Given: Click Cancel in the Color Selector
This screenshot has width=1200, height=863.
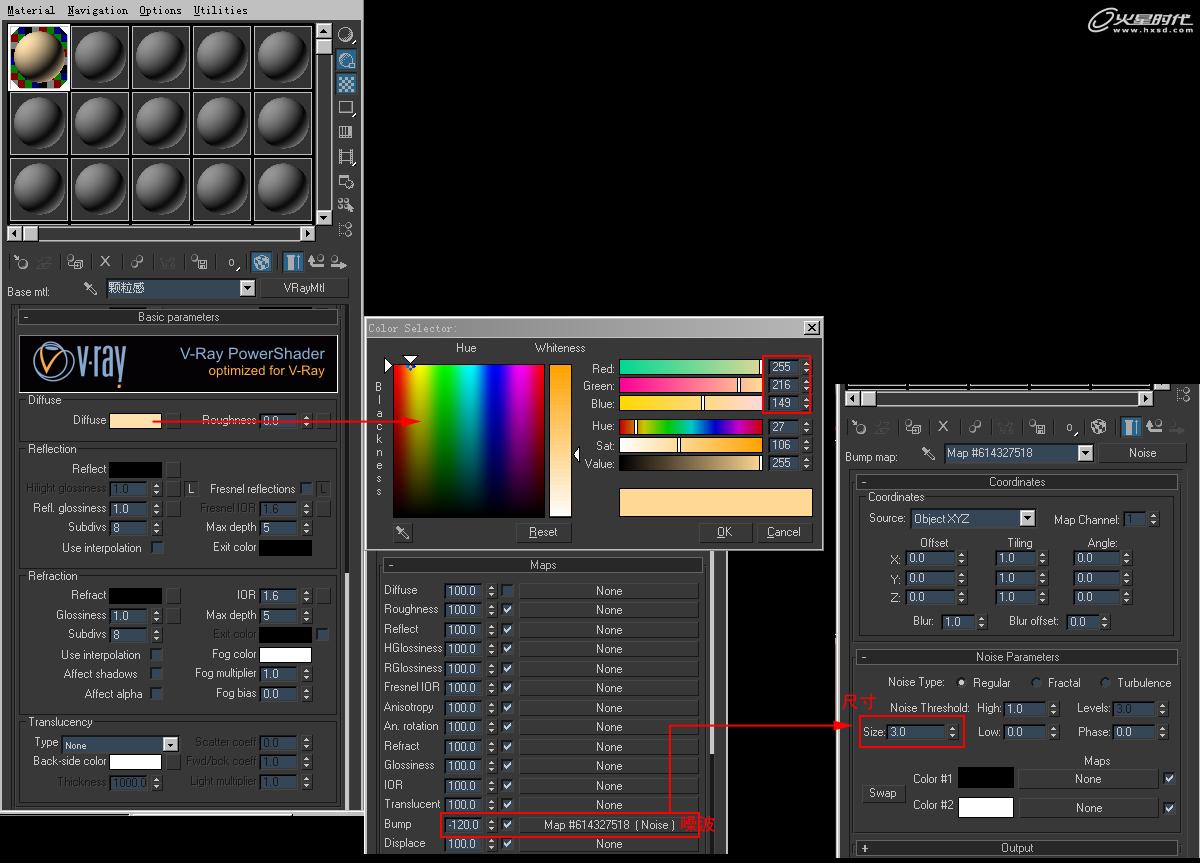Looking at the screenshot, I should (784, 532).
